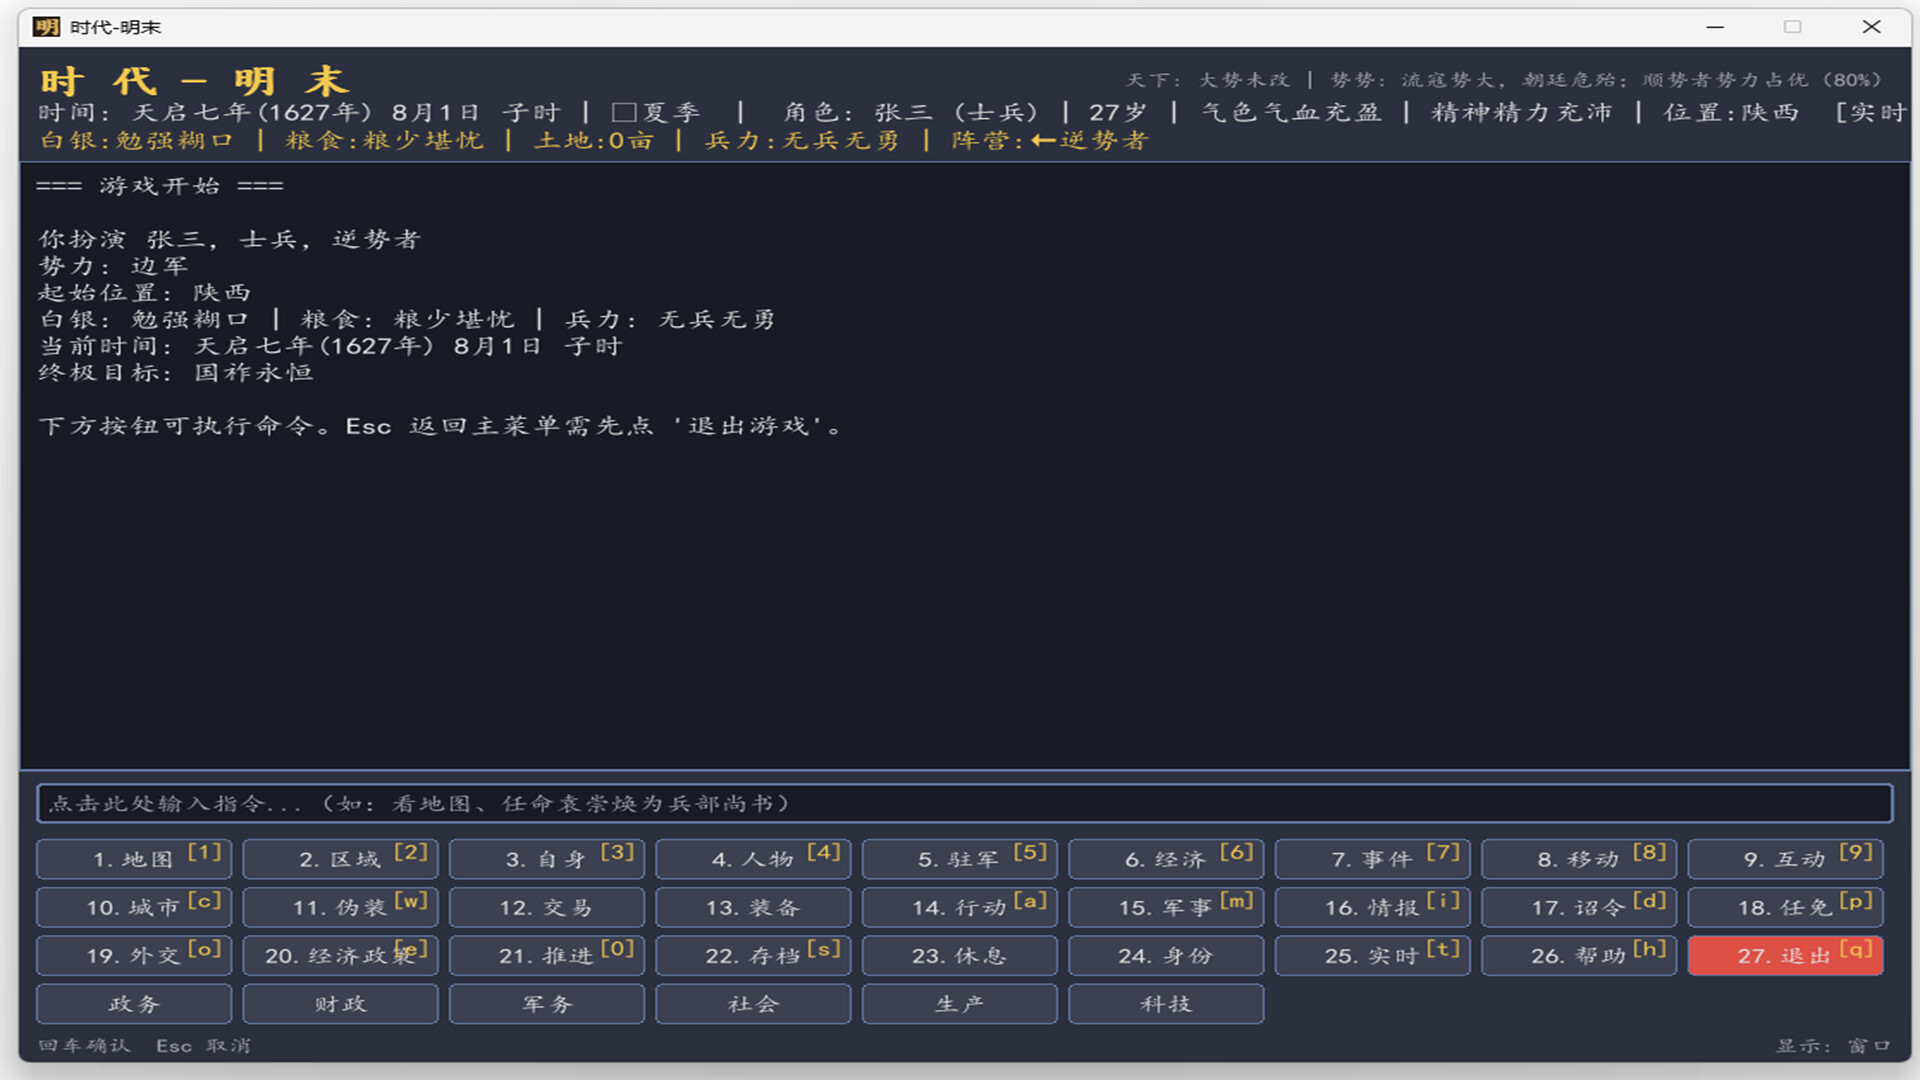Open the 15. 军事 military button
Image resolution: width=1920 pixels, height=1080 pixels.
(x=1166, y=907)
